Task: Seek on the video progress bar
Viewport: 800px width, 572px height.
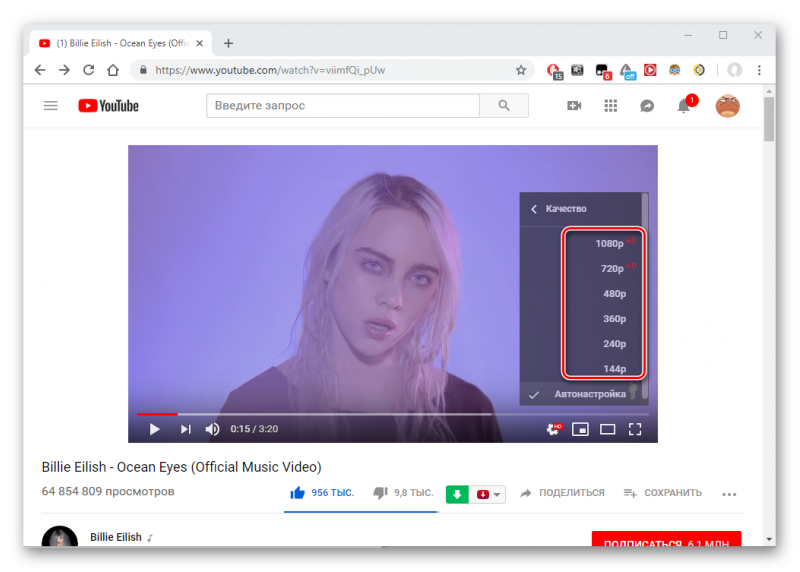Action: [392, 414]
